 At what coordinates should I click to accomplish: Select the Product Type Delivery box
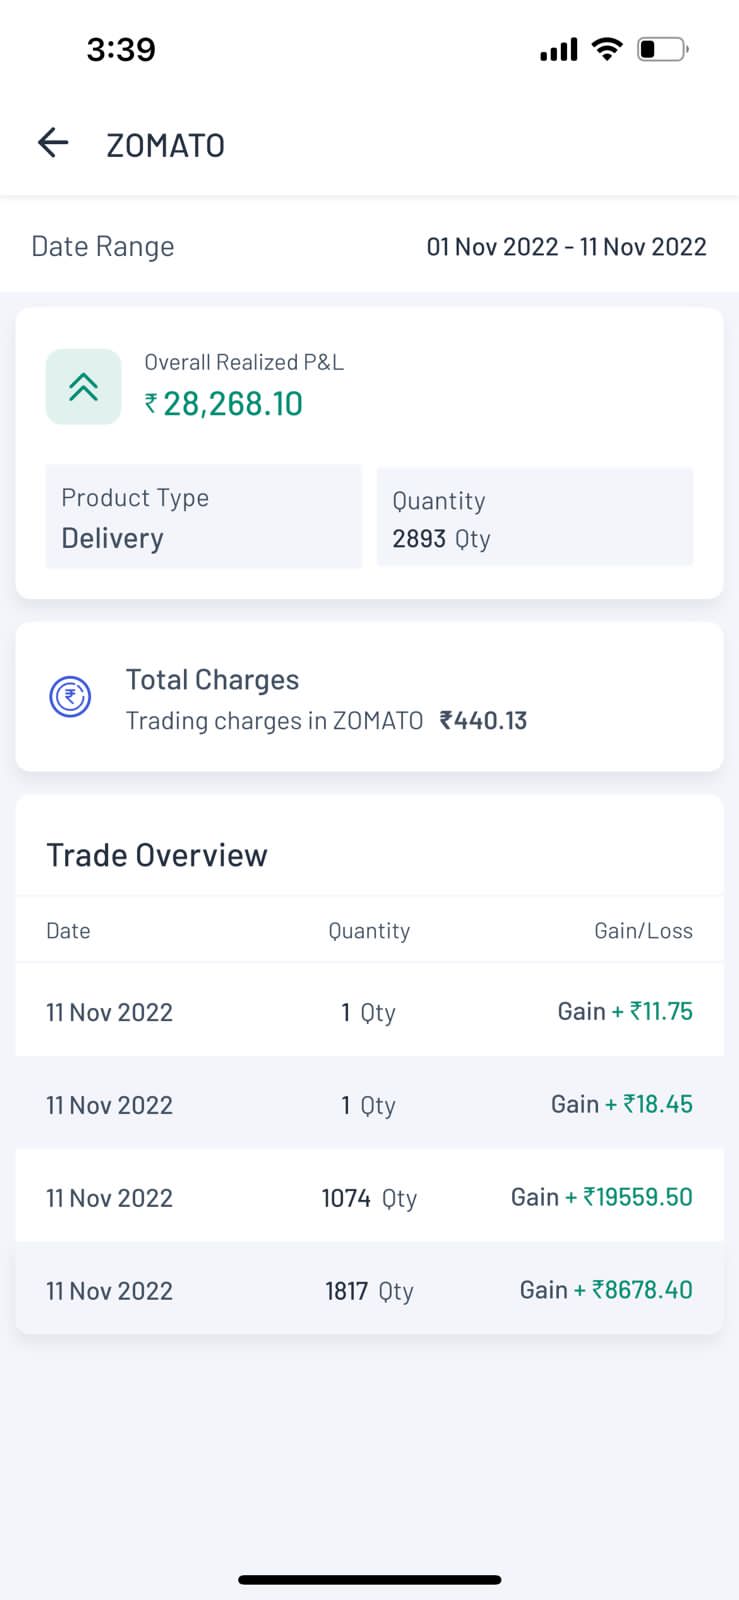(x=203, y=517)
